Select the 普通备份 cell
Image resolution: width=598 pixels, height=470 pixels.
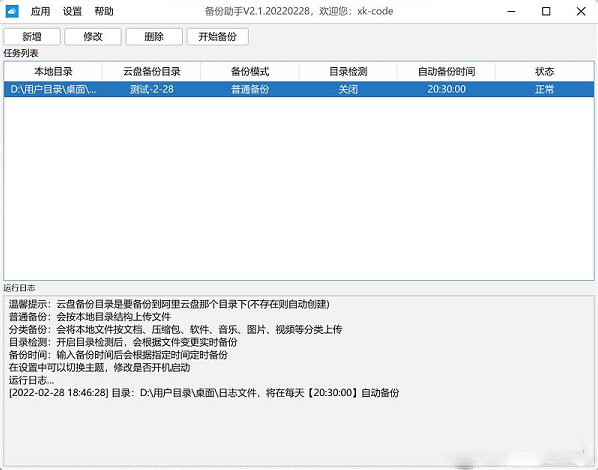(250, 89)
